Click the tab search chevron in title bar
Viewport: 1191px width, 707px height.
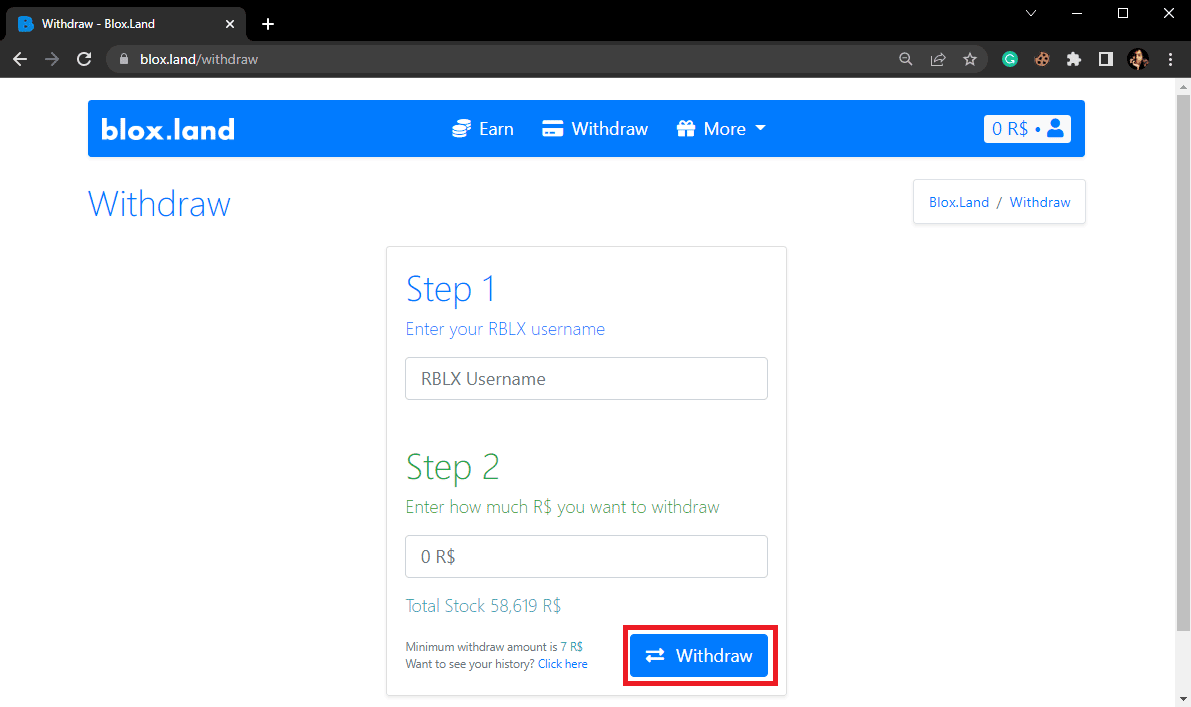(1031, 13)
